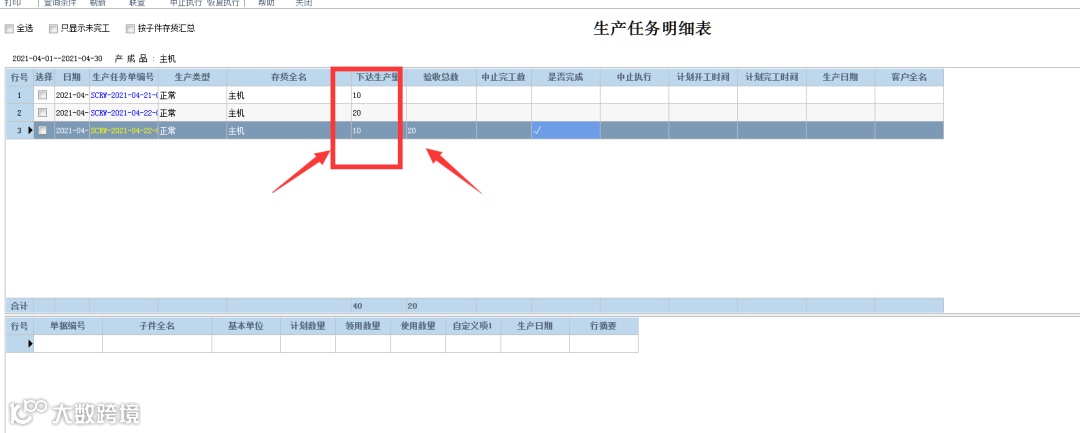Check the 选择 box in row 3

pyautogui.click(x=43, y=130)
